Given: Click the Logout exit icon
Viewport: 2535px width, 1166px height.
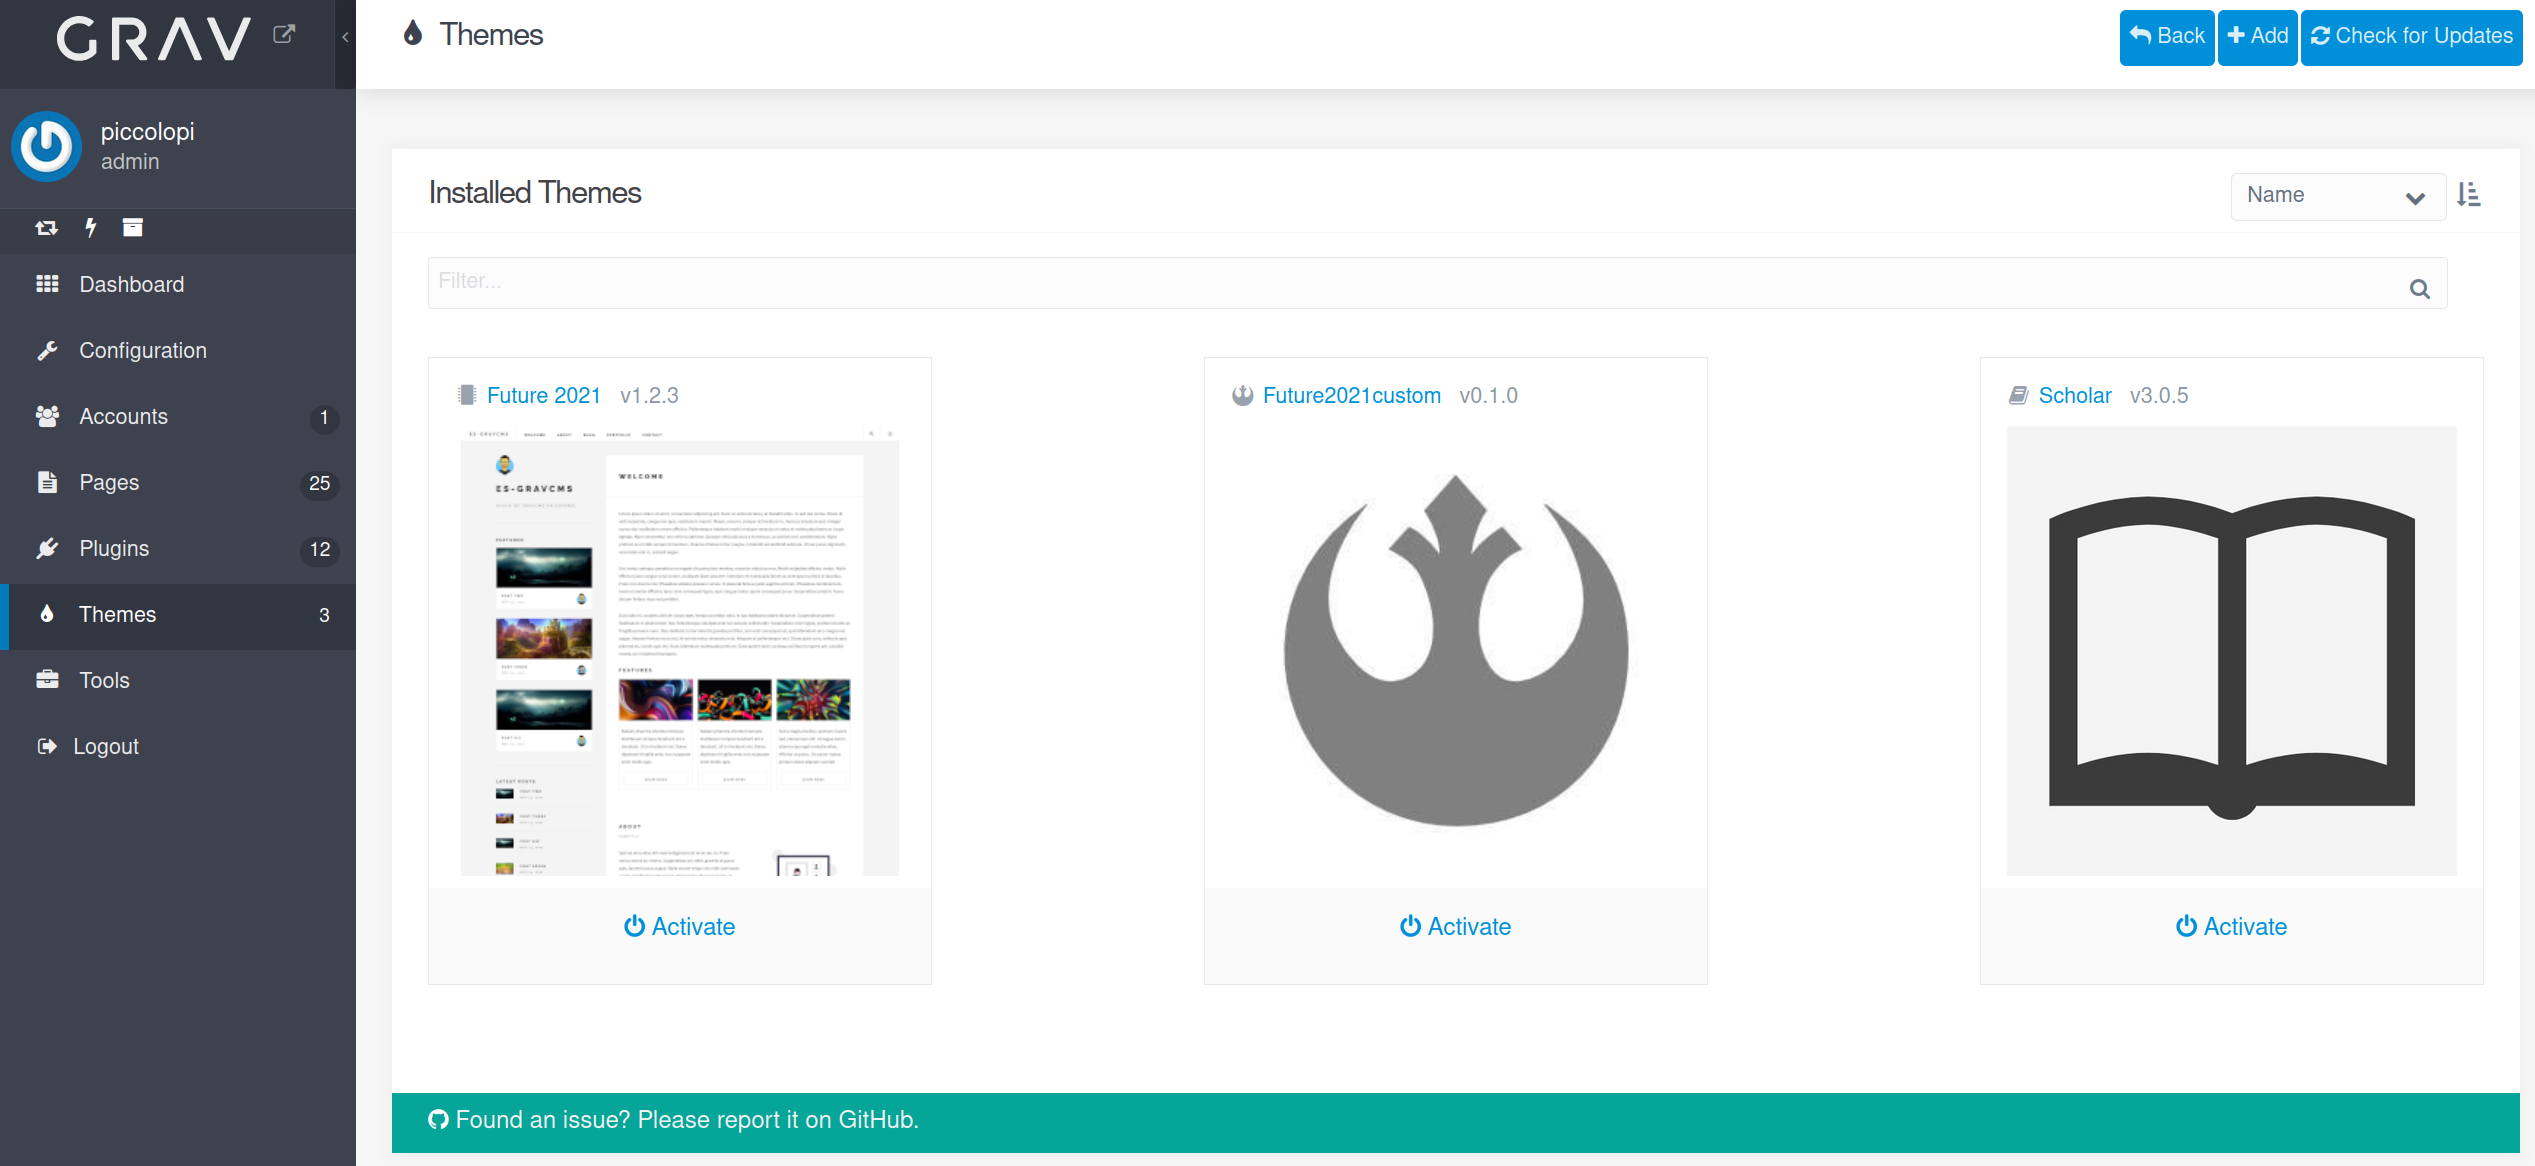Looking at the screenshot, I should click(x=47, y=746).
